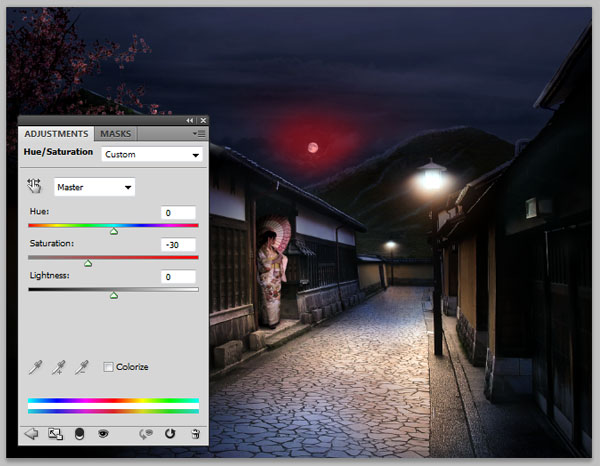Switch panel to expanded view icon
The image size is (600, 466).
pos(55,434)
